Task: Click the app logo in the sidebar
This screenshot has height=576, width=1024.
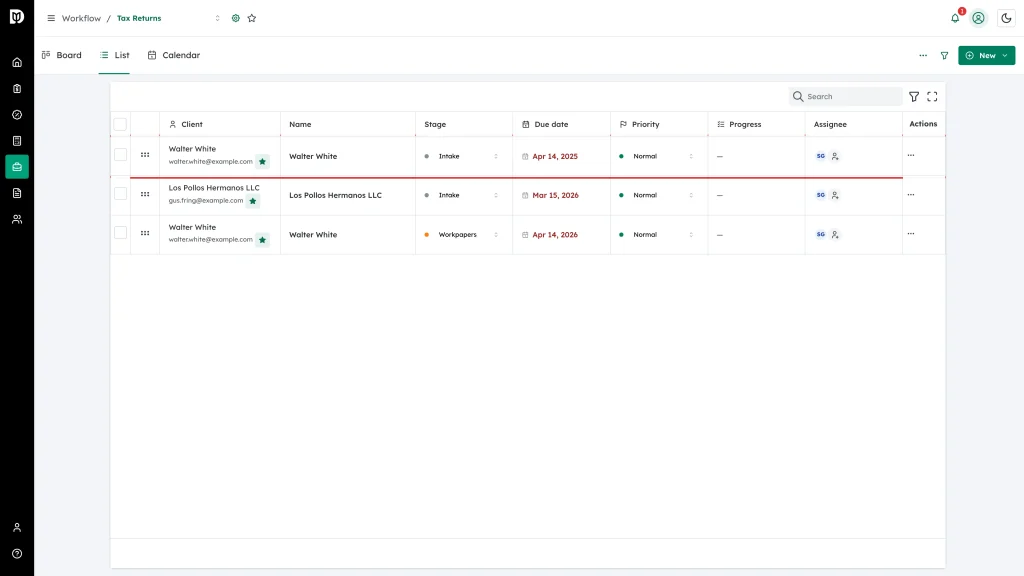Action: coord(17,16)
